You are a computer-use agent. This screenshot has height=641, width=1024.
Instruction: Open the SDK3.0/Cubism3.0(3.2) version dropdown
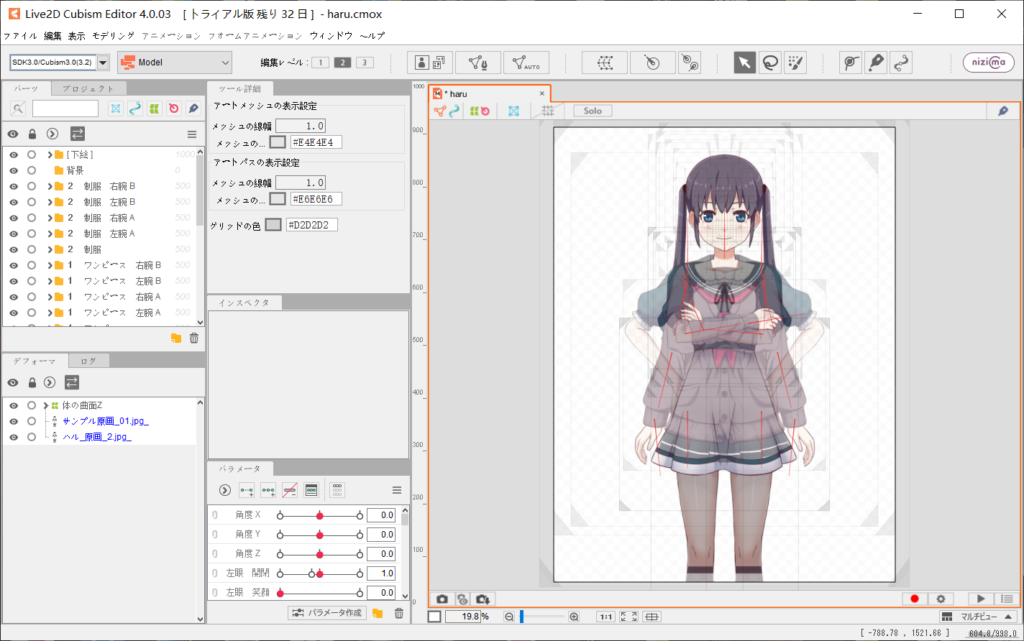click(103, 63)
